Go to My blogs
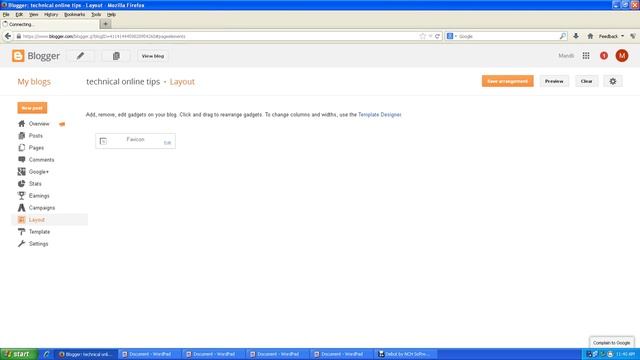Viewport: 640px width, 360px height. (34, 82)
